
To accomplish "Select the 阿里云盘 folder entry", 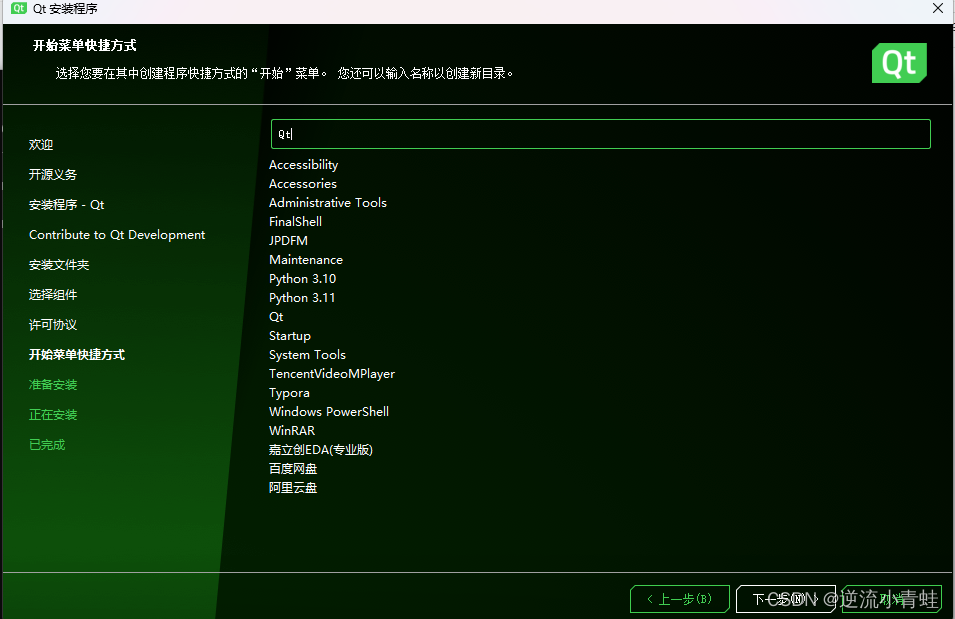I will (293, 487).
